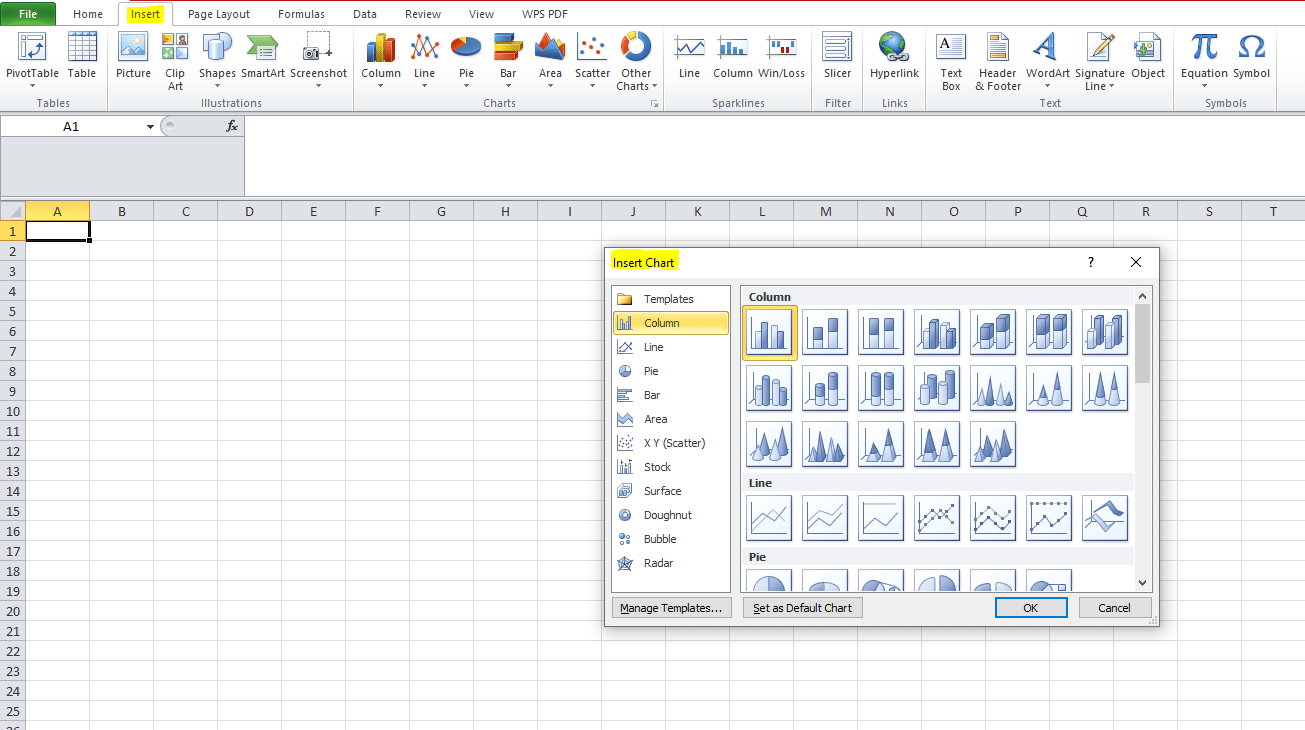Image resolution: width=1305 pixels, height=730 pixels.
Task: Pick the Scatter chart ribbon button
Action: [592, 60]
